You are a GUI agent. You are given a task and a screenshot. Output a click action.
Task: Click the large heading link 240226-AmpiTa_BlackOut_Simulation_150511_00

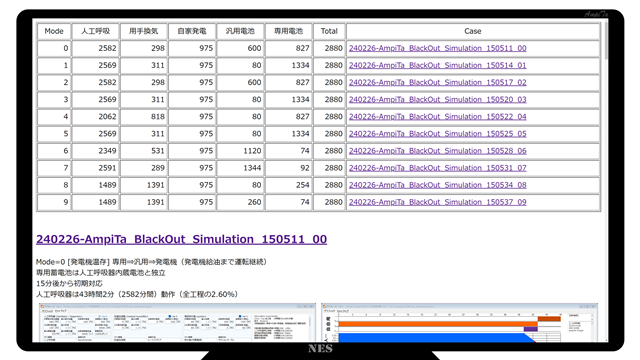181,239
